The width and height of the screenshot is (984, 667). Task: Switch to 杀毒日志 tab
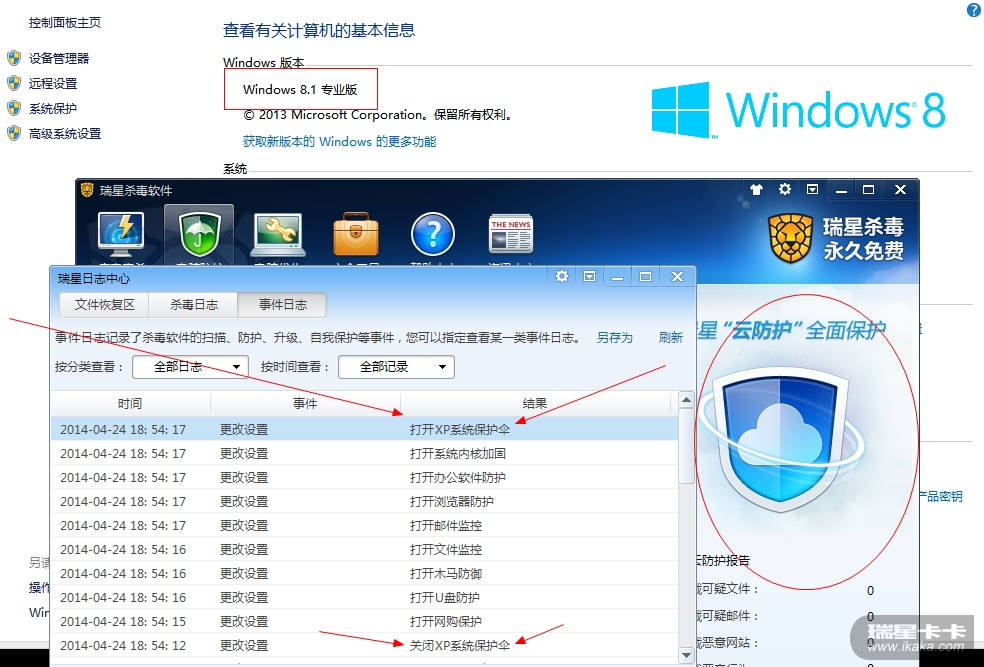click(194, 305)
